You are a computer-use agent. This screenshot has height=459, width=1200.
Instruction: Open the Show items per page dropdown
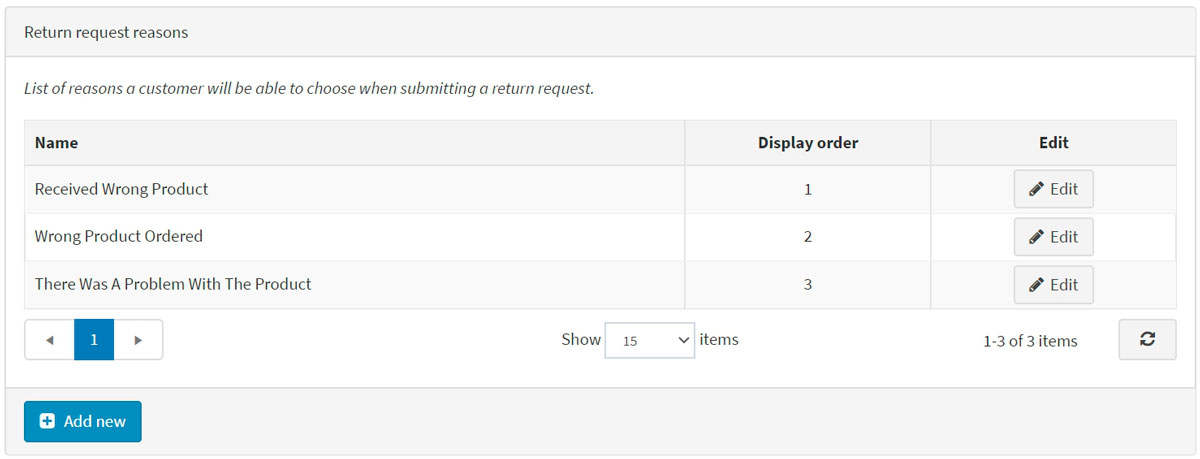point(649,340)
